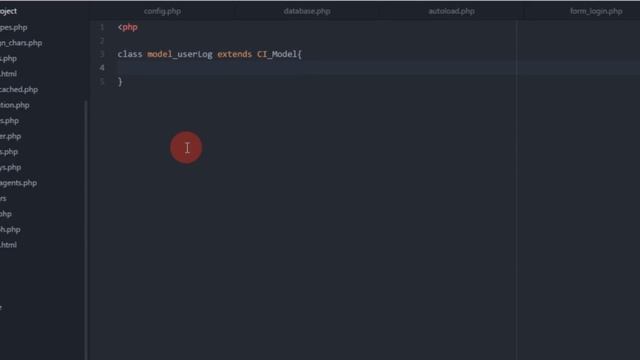Open the file ending in pes.php

(x=13, y=27)
